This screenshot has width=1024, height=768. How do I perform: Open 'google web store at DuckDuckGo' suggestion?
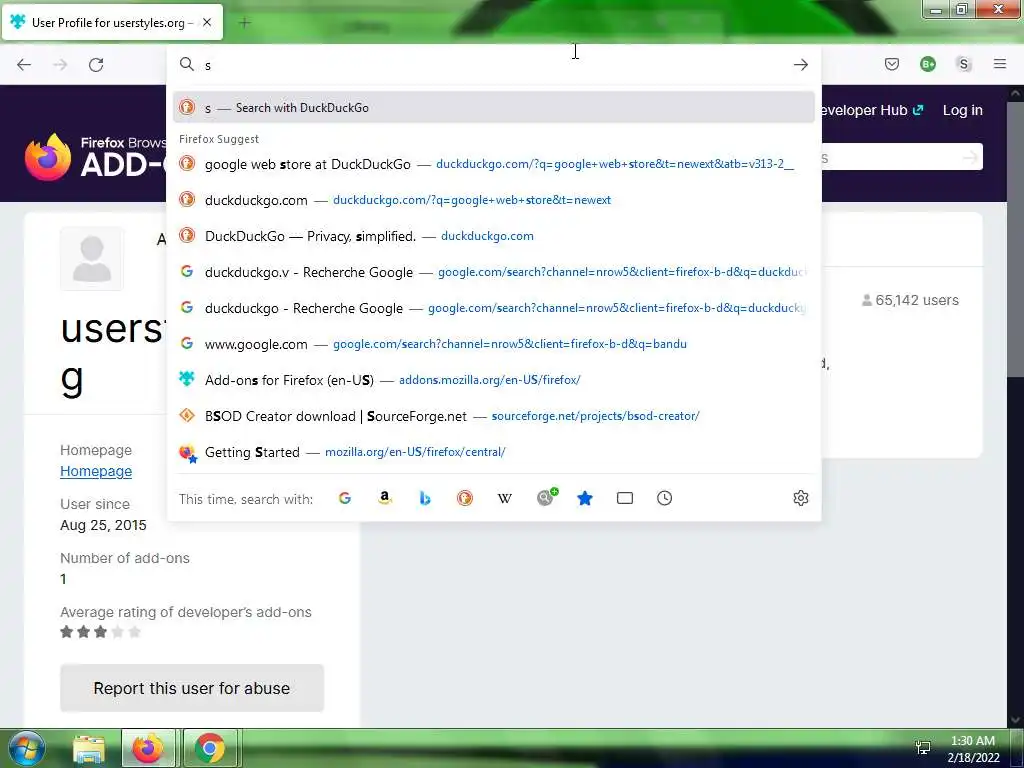tap(494, 164)
